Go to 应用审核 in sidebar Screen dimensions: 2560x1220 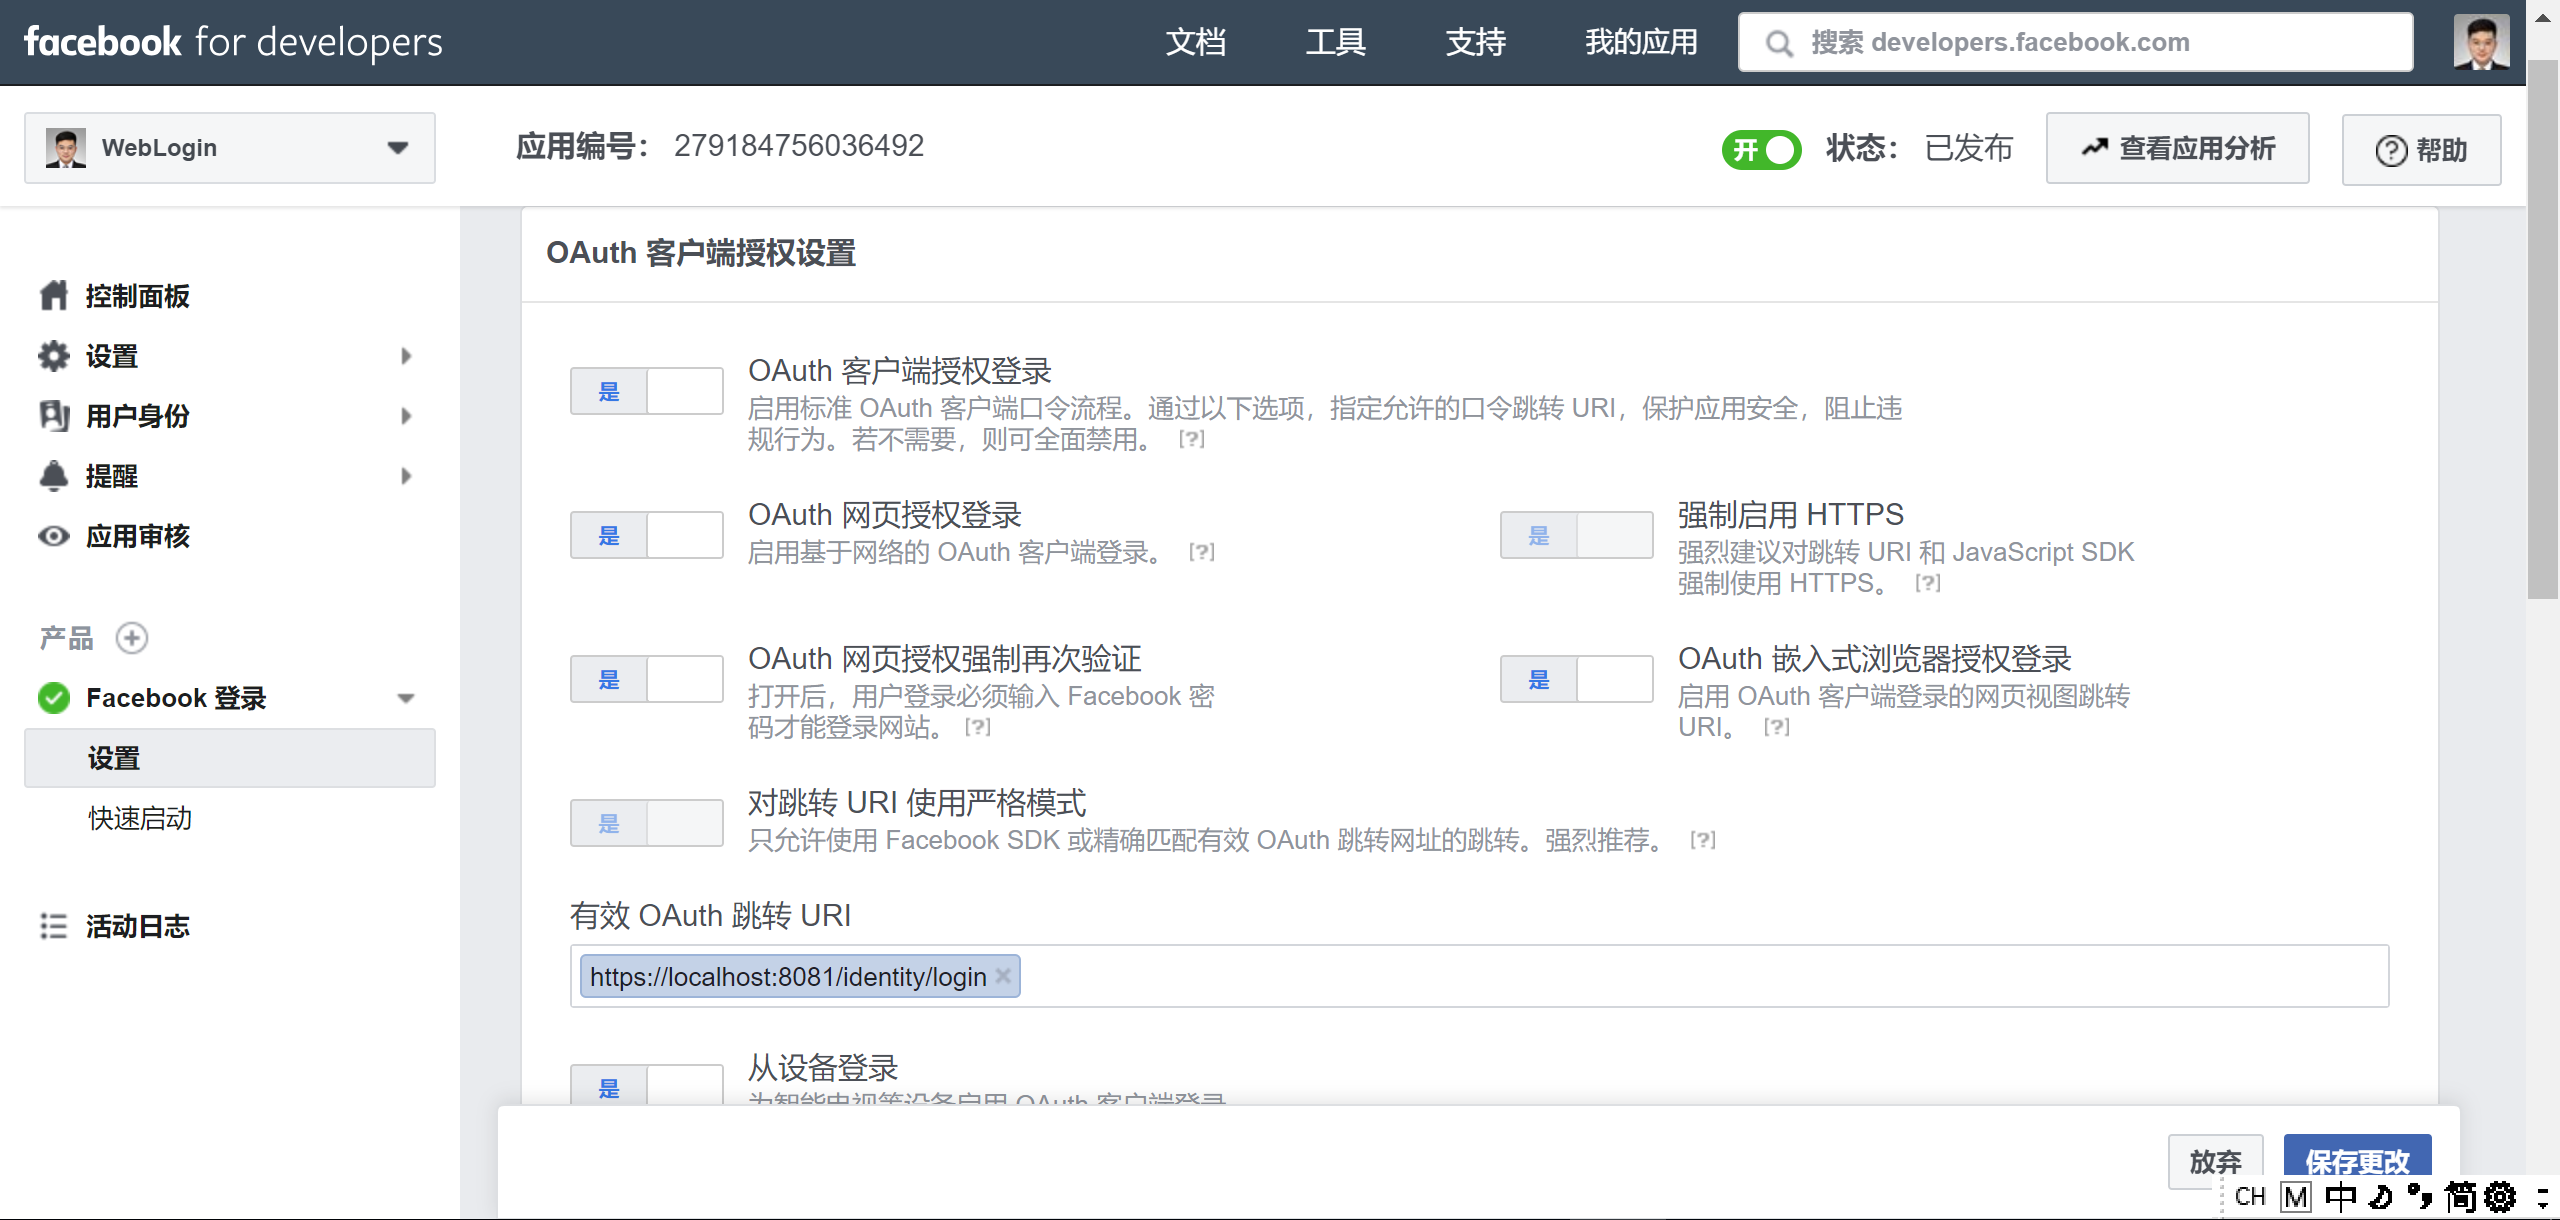[138, 536]
